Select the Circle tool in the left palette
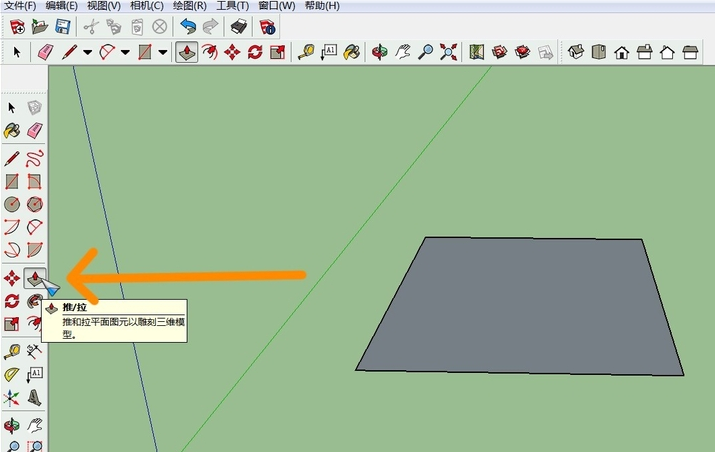The height and width of the screenshot is (452, 715). (12, 204)
